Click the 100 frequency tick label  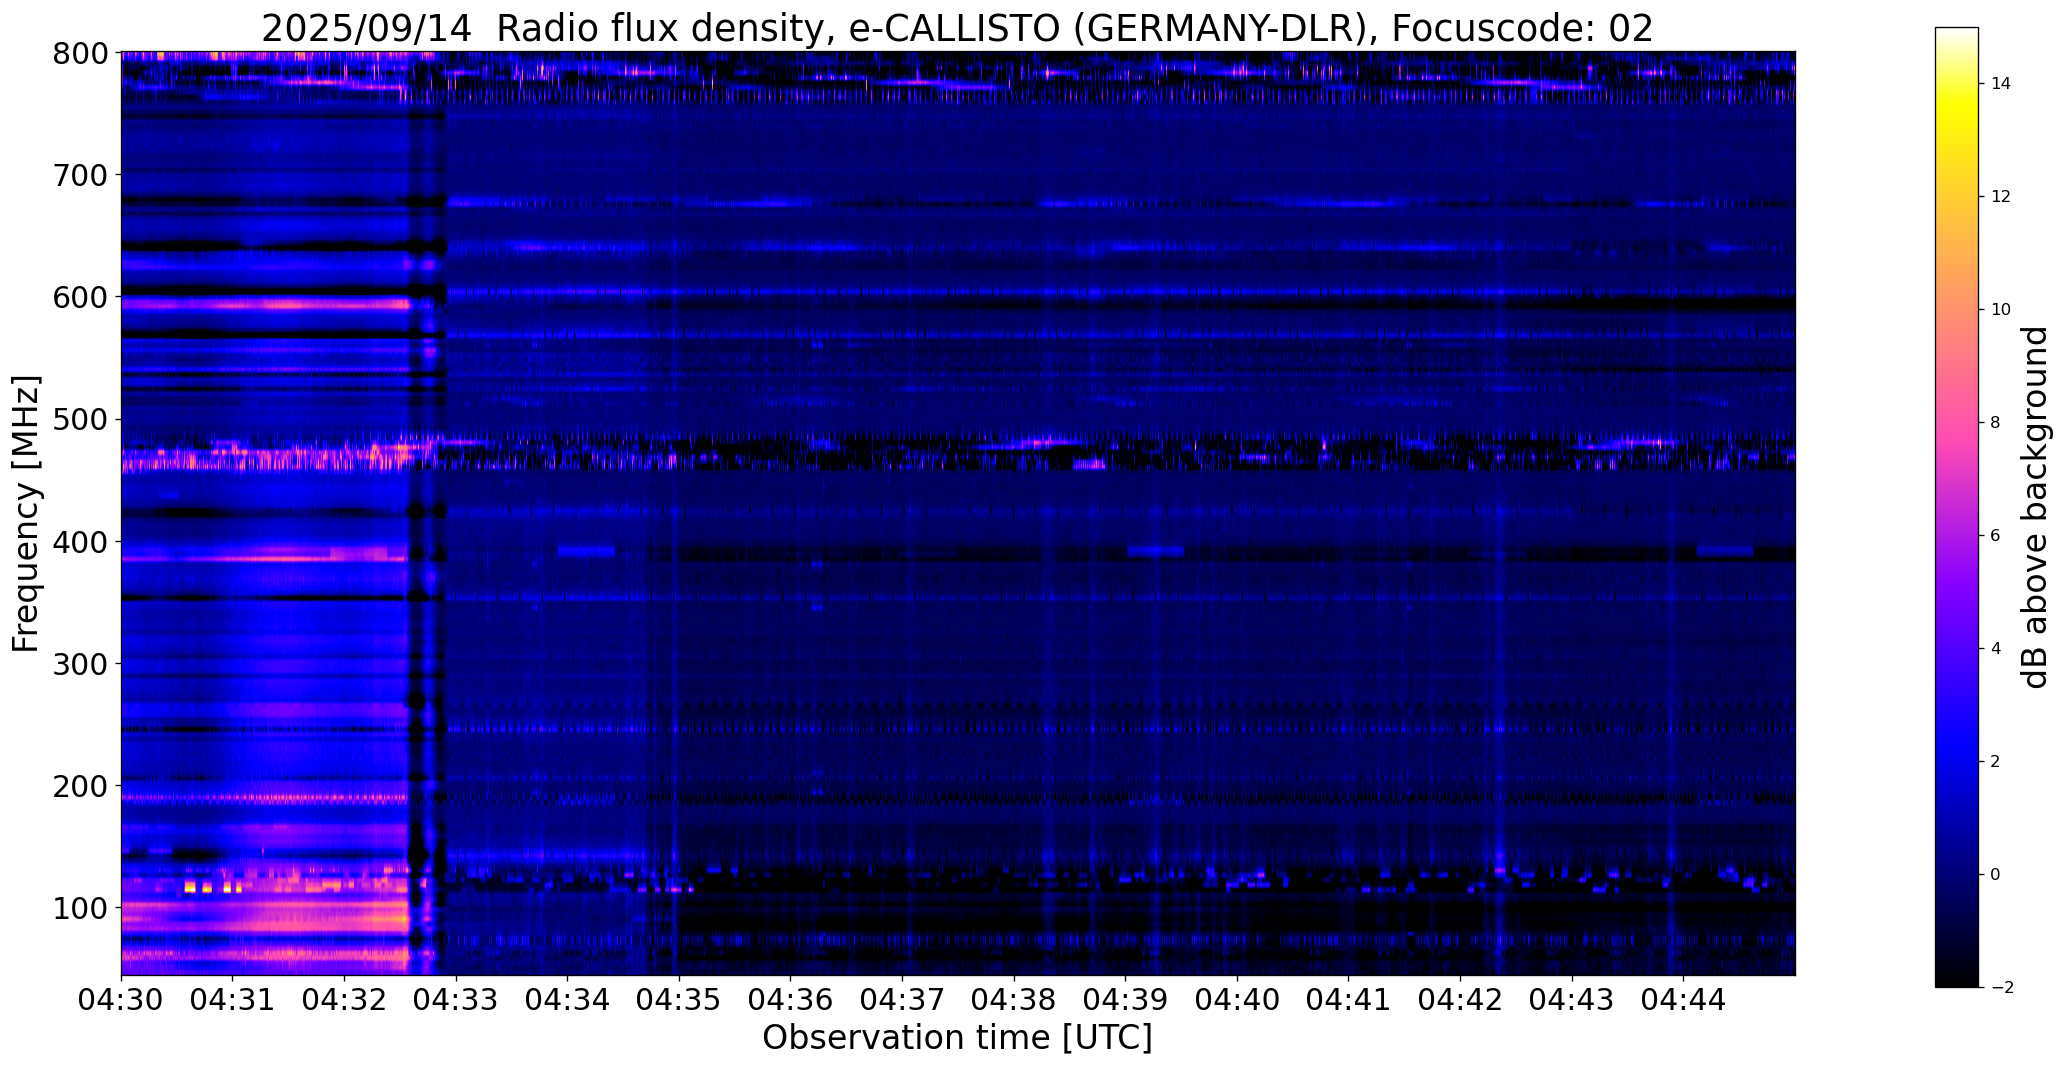tap(80, 908)
